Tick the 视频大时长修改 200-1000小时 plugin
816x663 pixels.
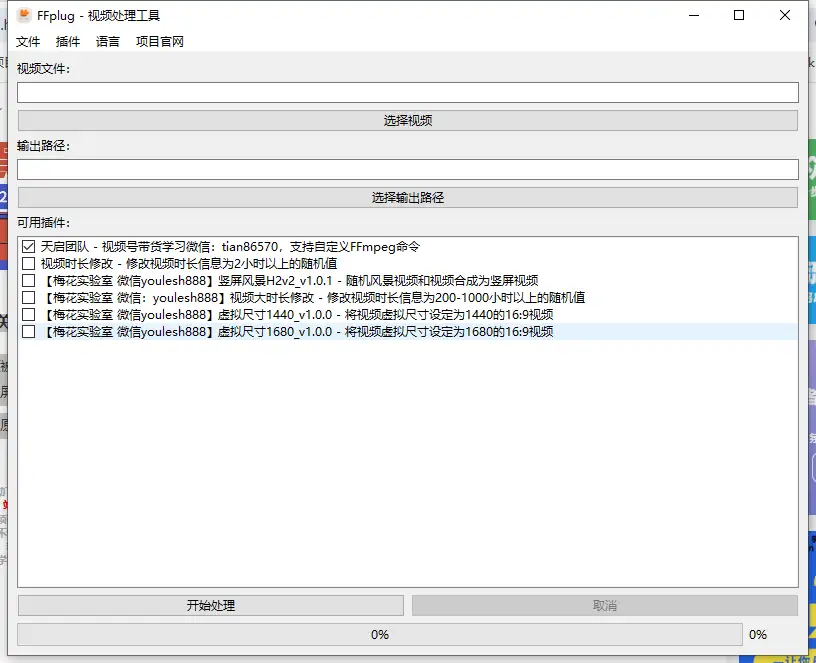click(29, 298)
